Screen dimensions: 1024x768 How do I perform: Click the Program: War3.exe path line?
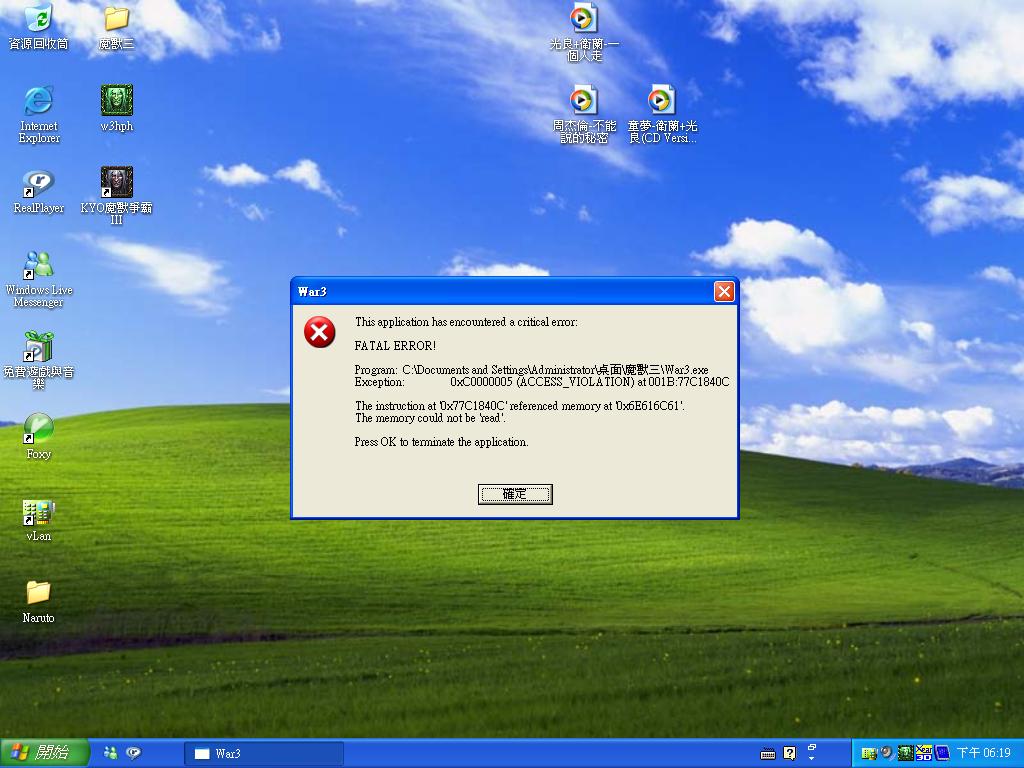coord(532,370)
